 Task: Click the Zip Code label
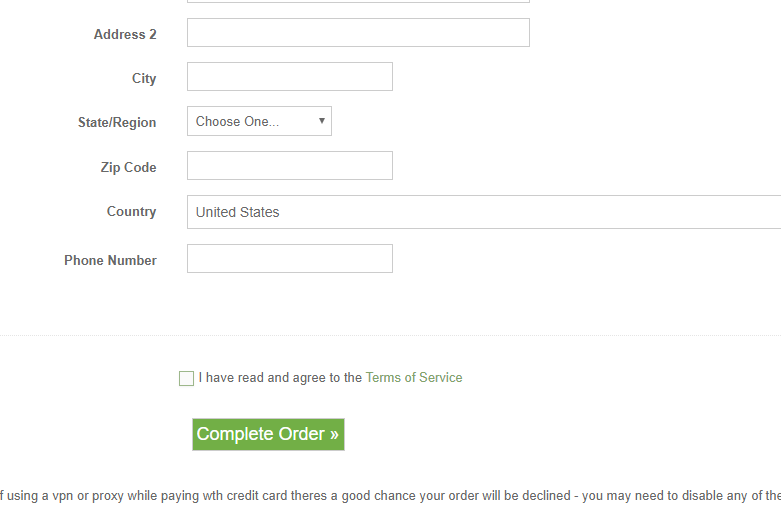(129, 167)
